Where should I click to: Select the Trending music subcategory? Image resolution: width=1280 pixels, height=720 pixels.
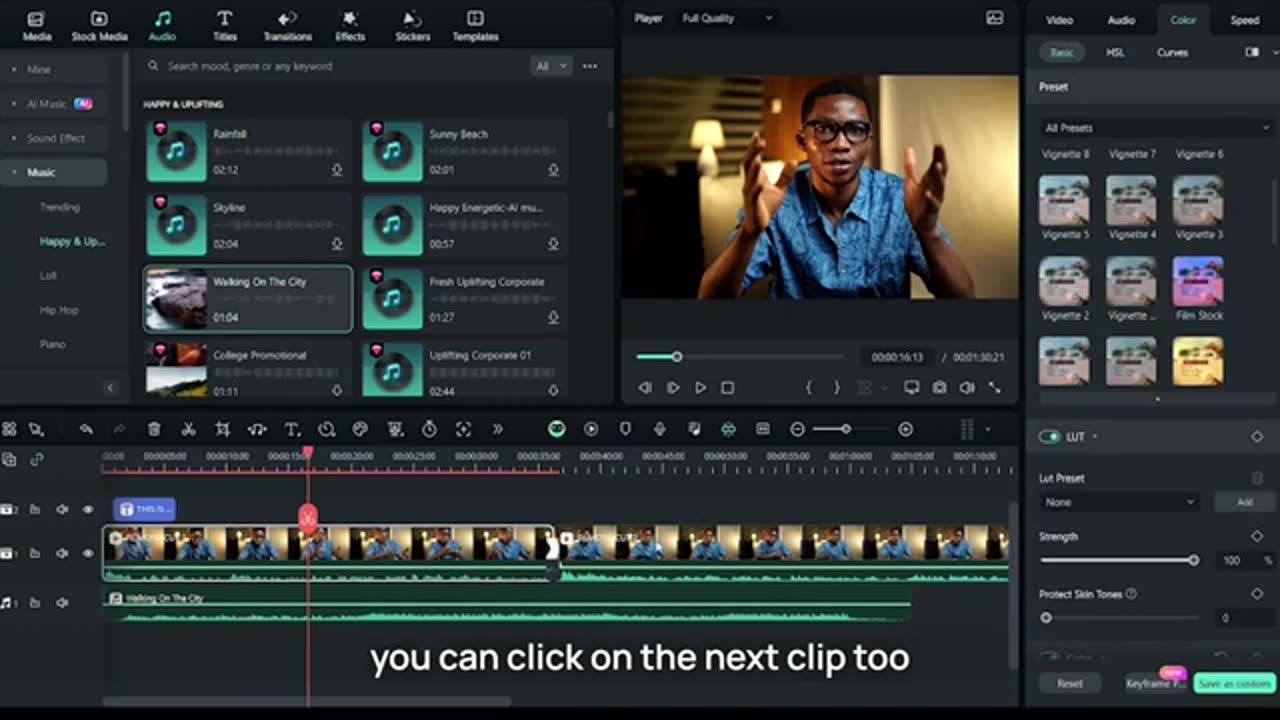(x=60, y=207)
